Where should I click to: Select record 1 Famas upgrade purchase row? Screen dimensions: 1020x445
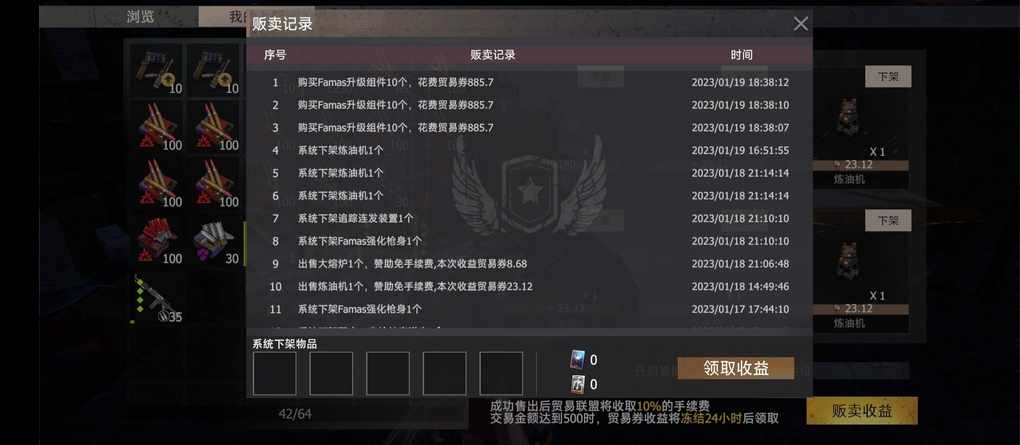point(529,83)
